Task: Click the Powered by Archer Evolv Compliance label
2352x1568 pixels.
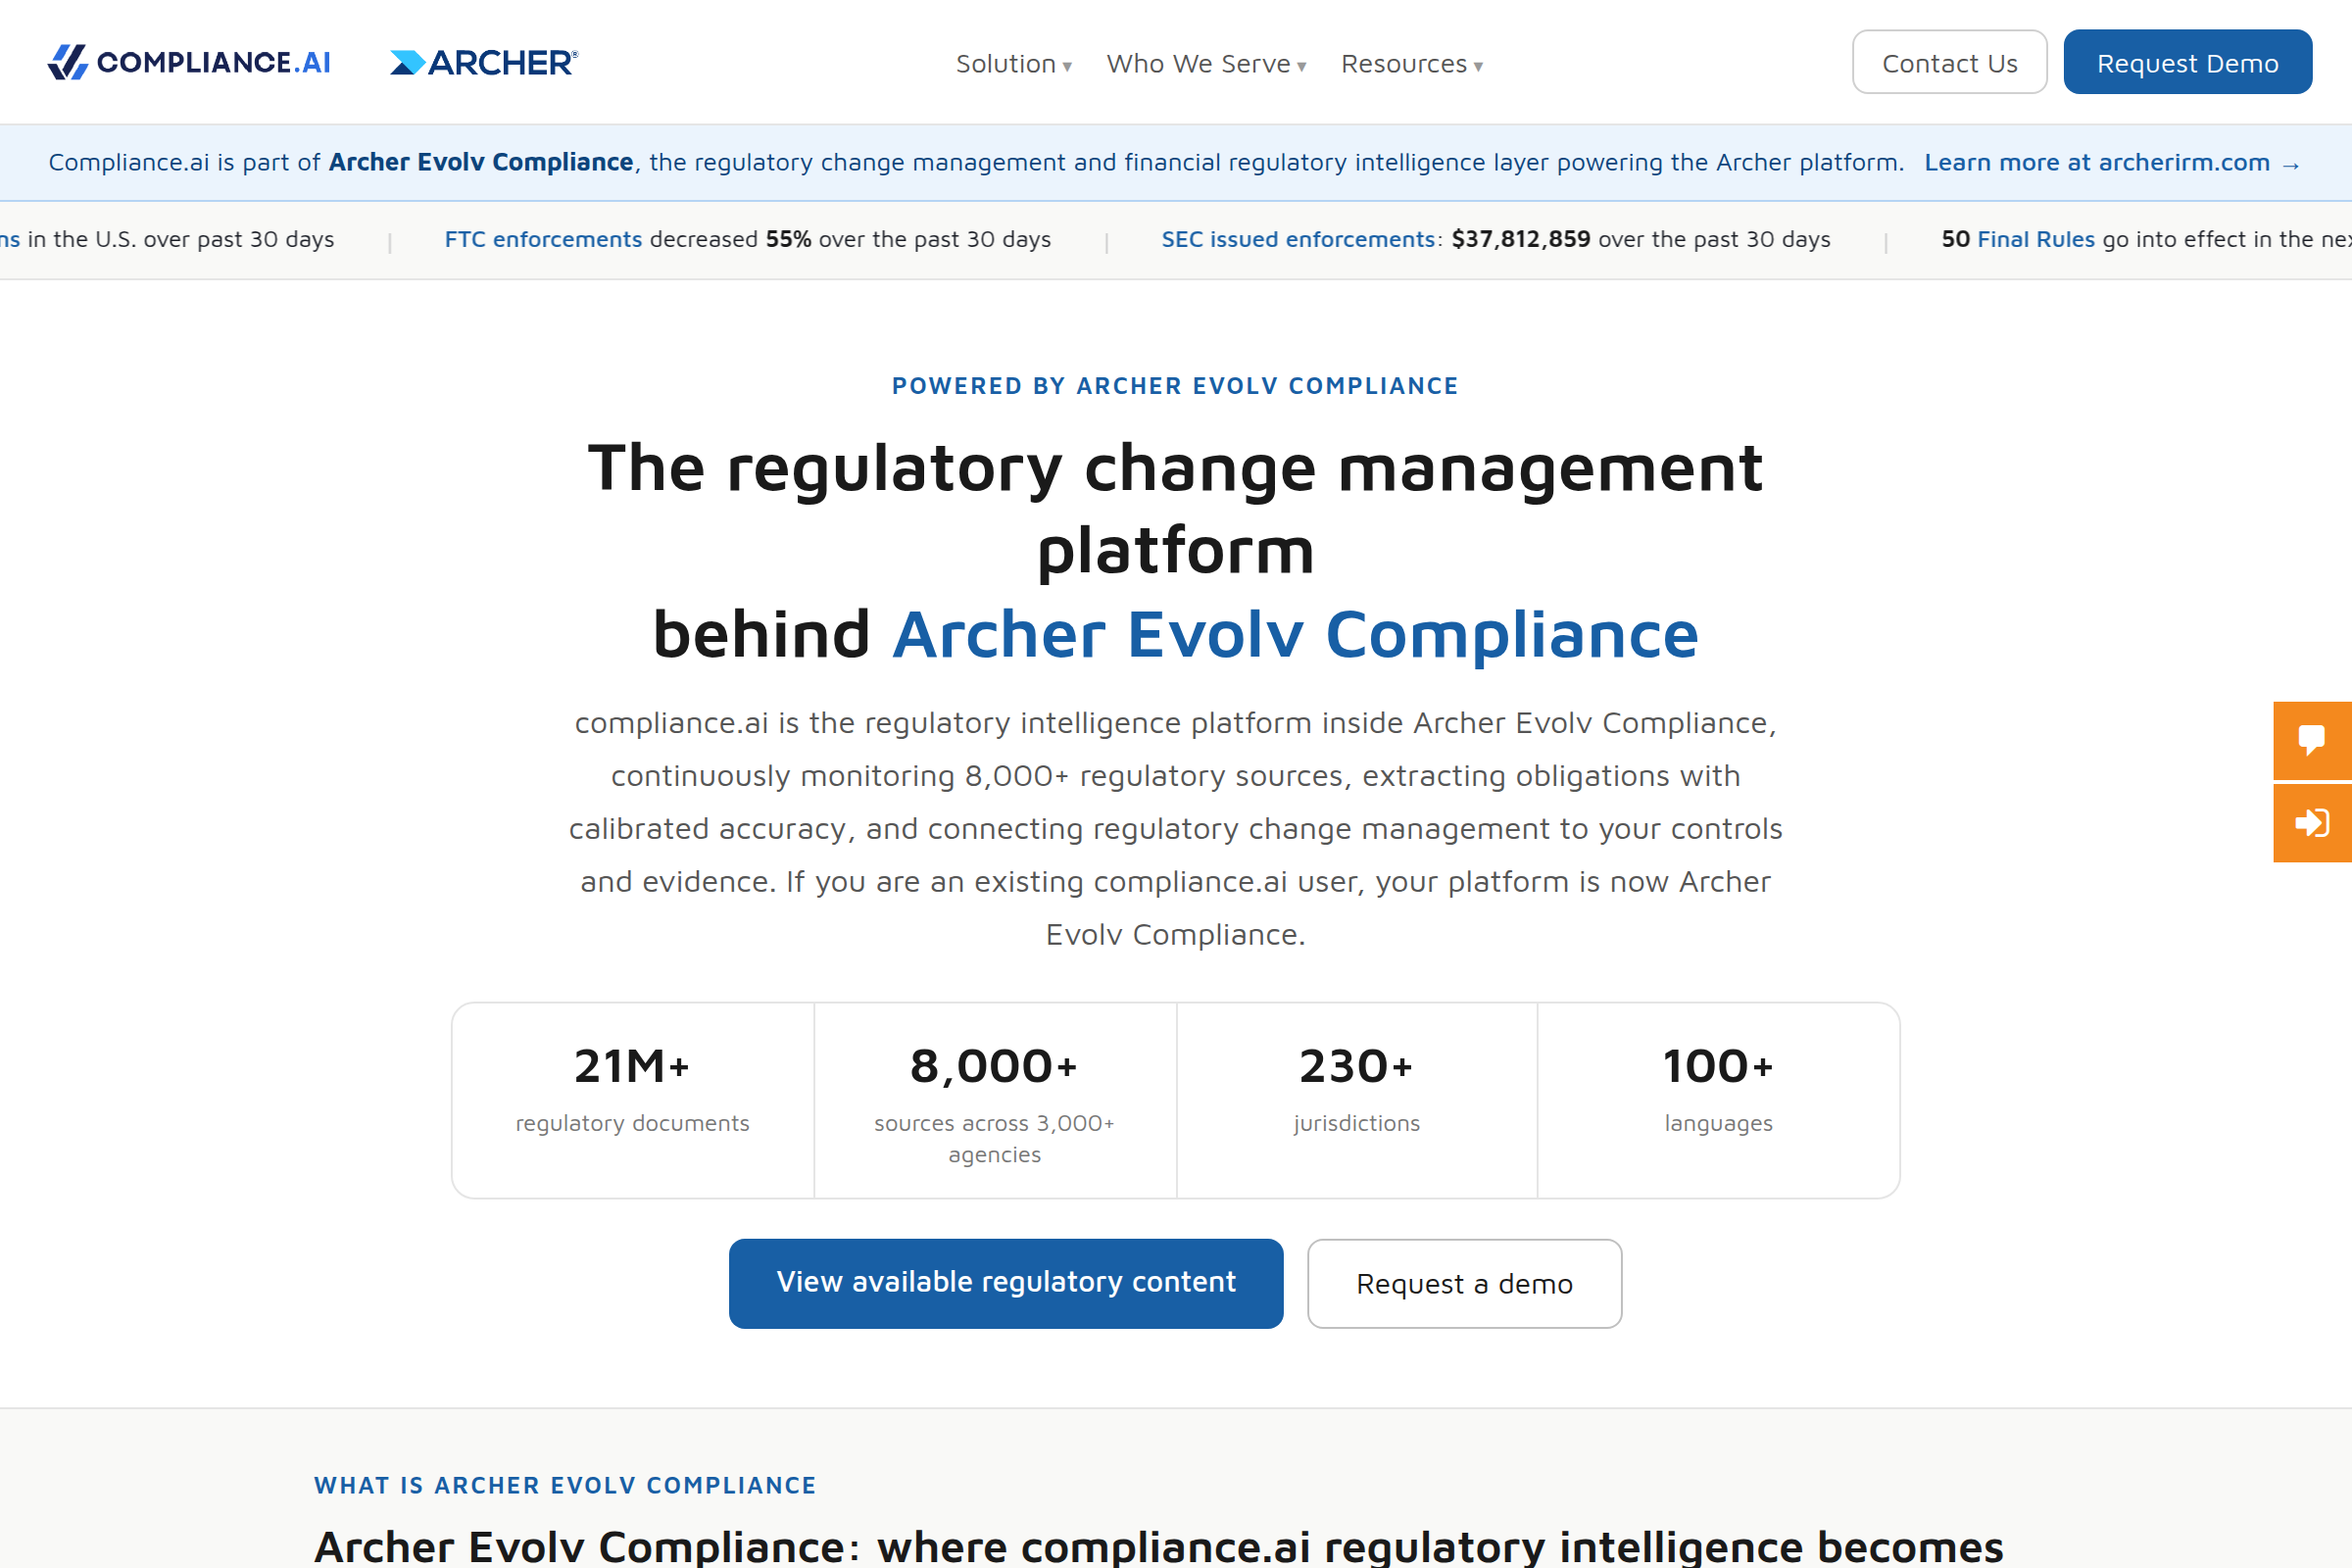Action: click(1175, 386)
